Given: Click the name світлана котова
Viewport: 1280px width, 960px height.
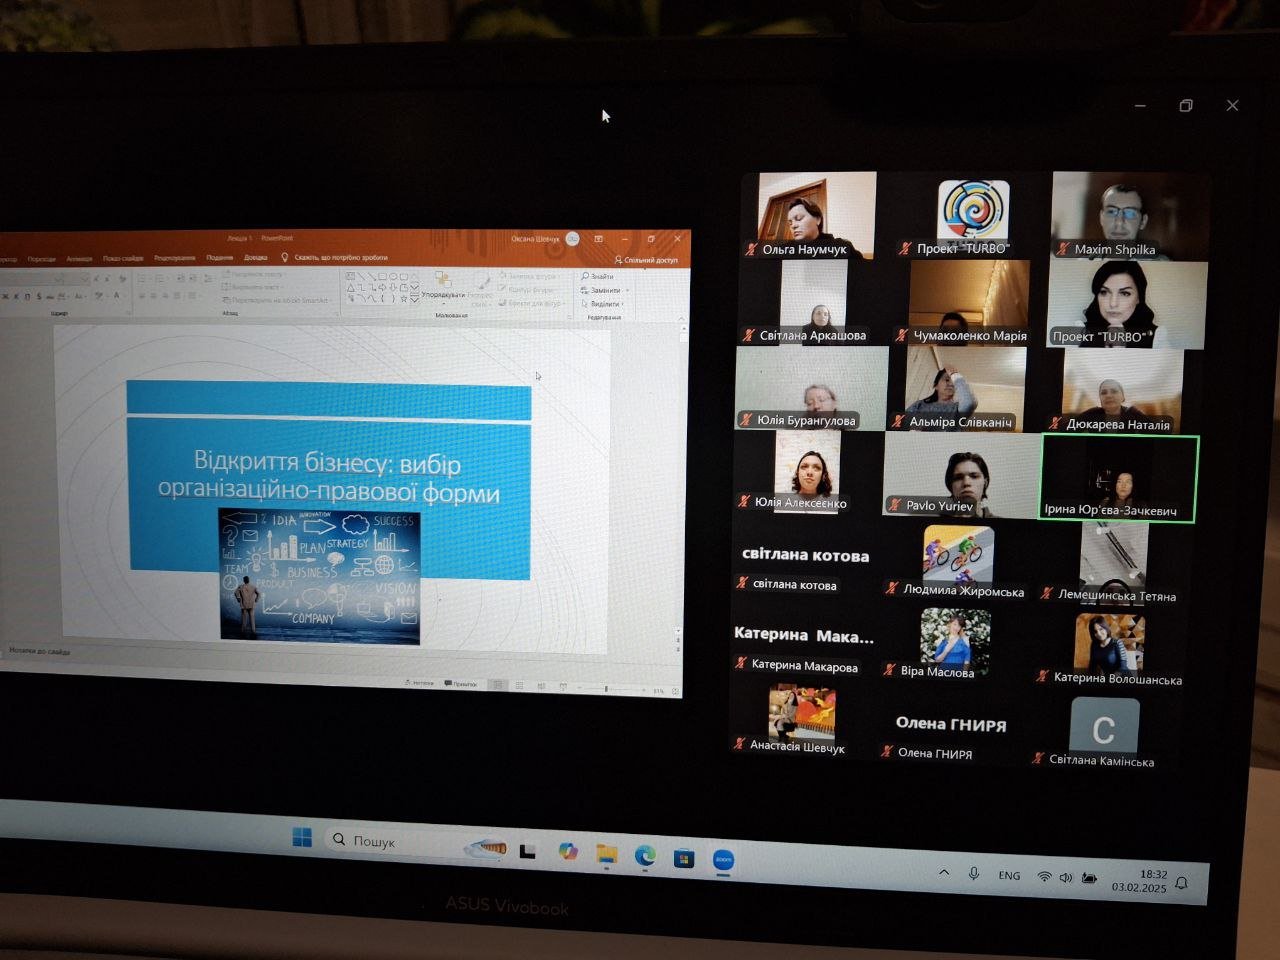Looking at the screenshot, I should point(795,585).
